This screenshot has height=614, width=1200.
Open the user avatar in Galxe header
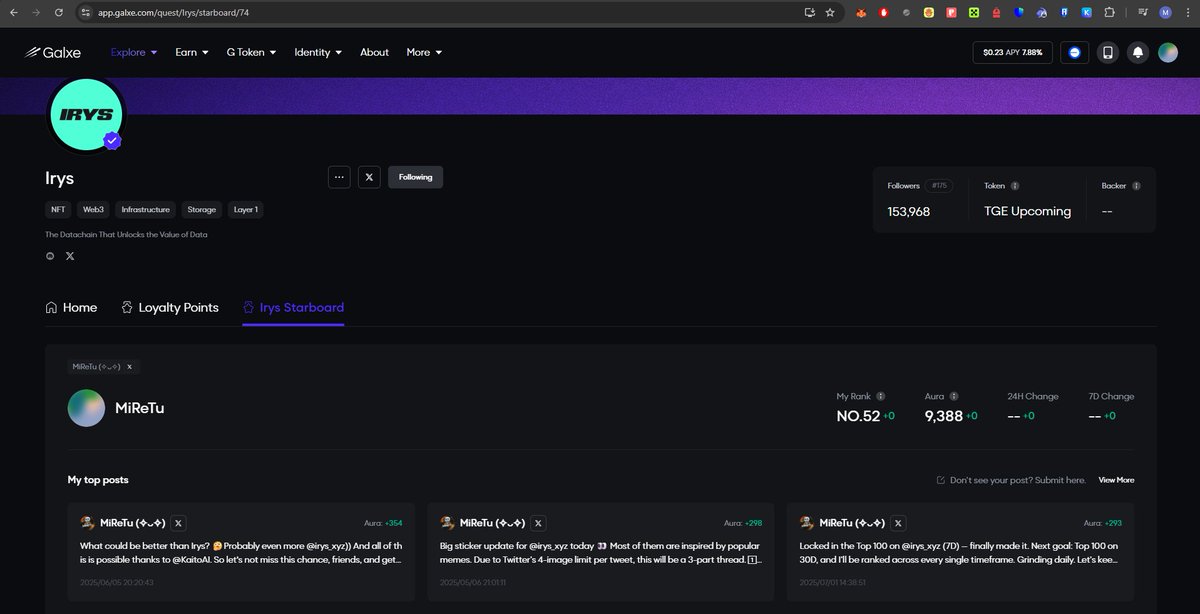(x=1168, y=52)
